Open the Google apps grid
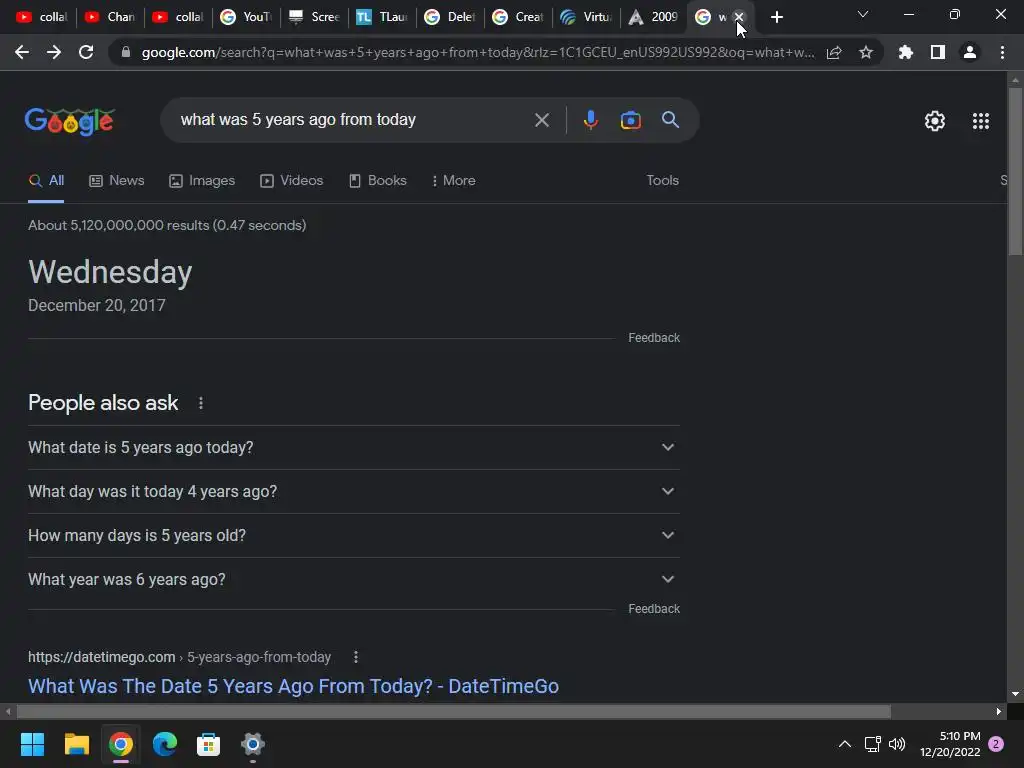This screenshot has width=1024, height=768. point(980,121)
